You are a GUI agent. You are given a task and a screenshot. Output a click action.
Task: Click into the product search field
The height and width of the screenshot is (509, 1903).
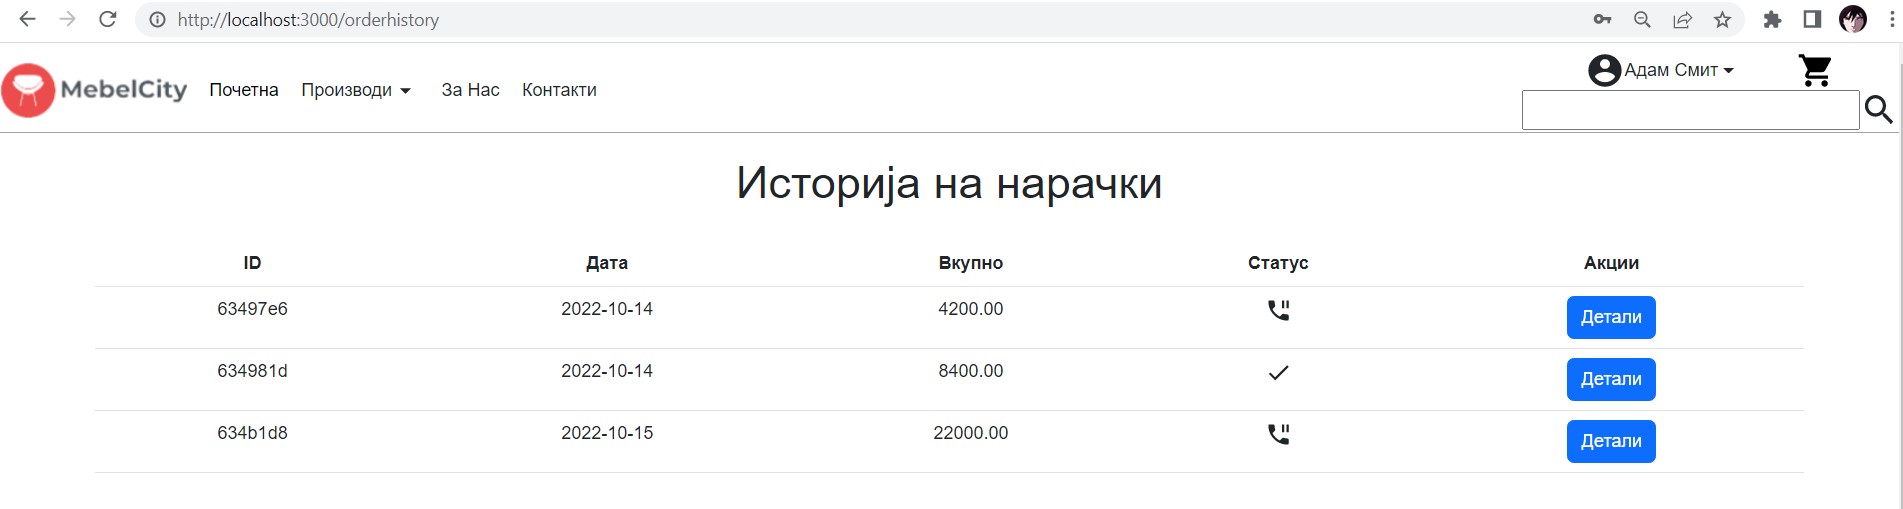tap(1690, 110)
